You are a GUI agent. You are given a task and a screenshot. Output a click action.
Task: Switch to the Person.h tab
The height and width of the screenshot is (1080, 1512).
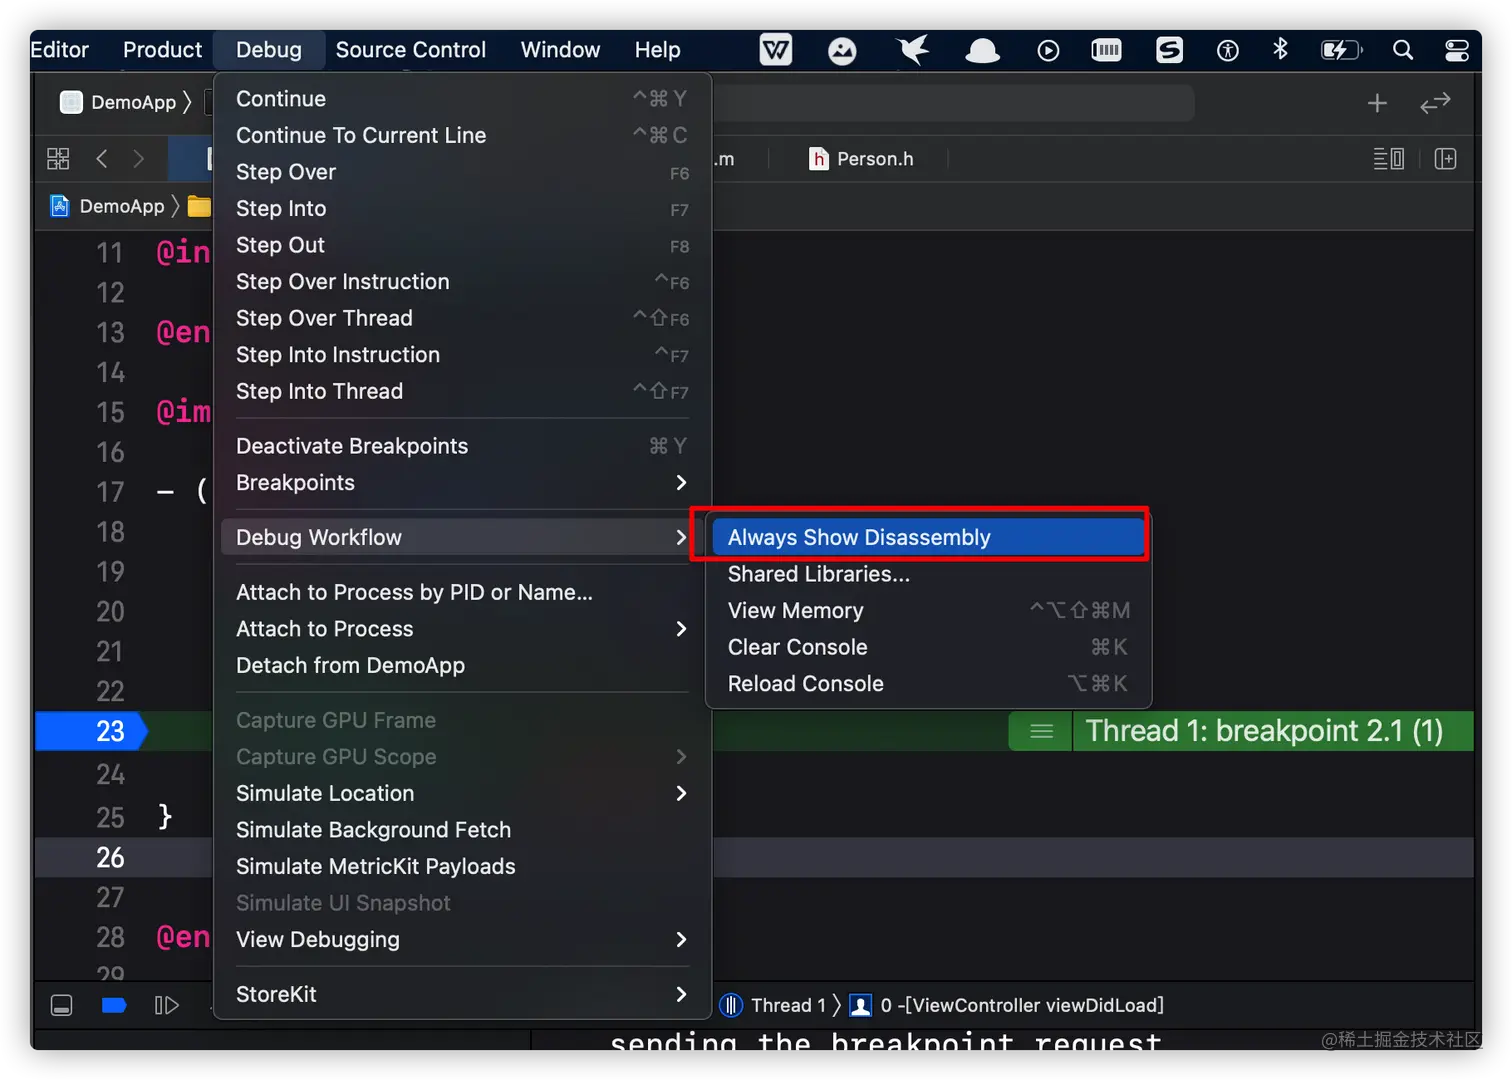(x=862, y=159)
